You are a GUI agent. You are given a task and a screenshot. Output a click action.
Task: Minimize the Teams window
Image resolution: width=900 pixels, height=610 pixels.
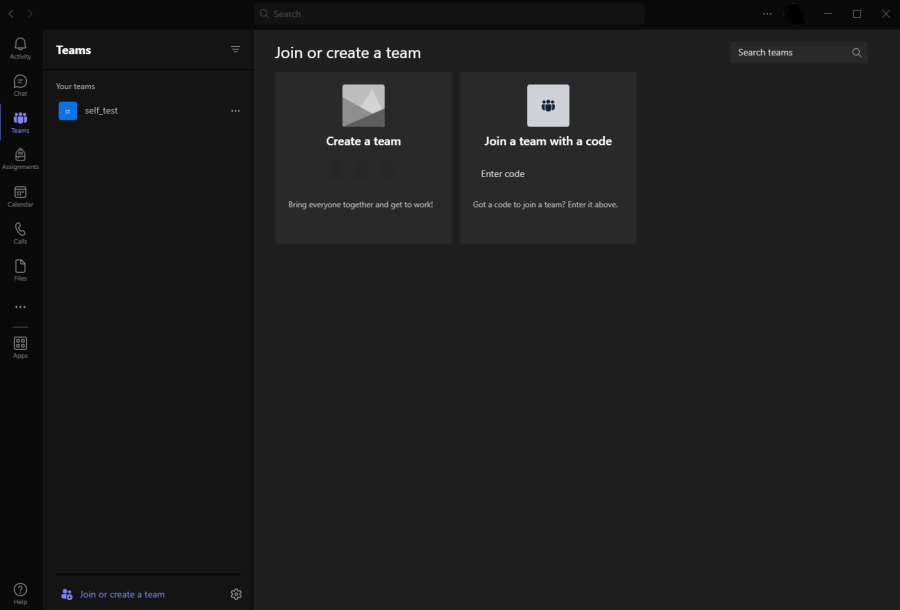(x=828, y=14)
